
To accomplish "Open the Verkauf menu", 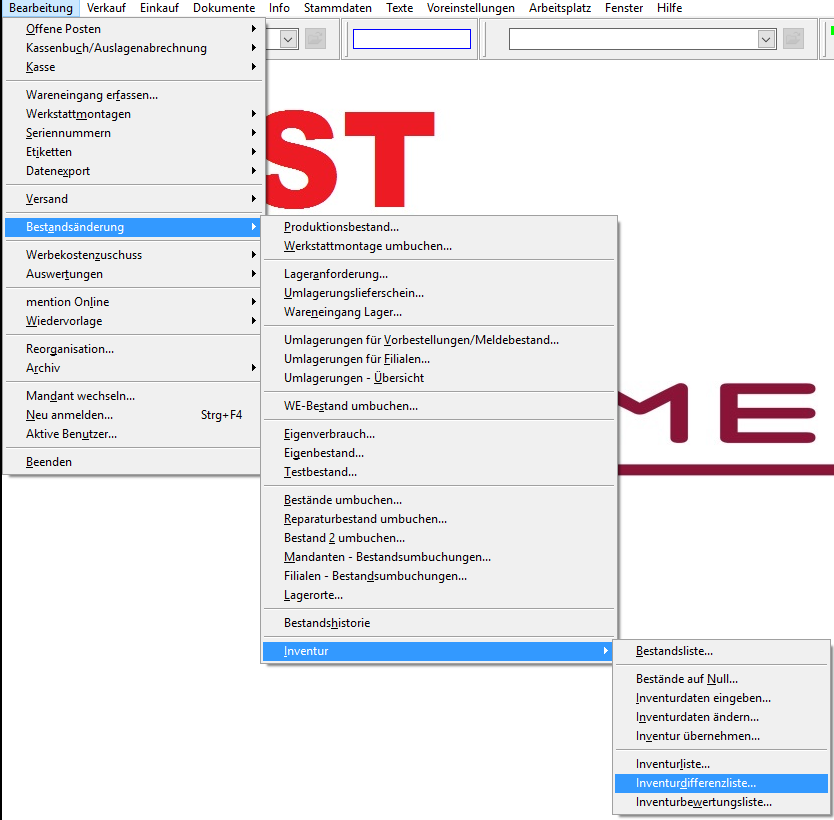I will click(106, 7).
